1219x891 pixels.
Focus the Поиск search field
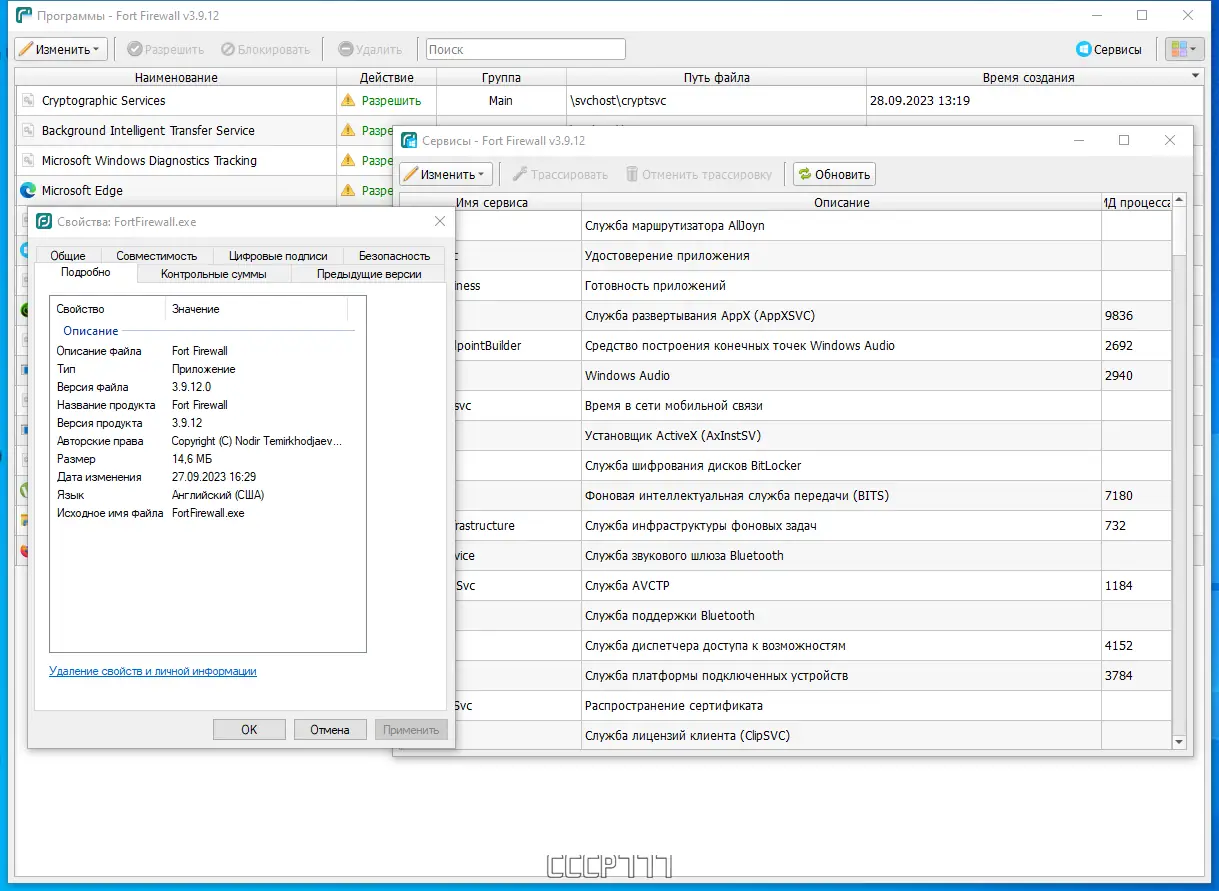coord(525,49)
